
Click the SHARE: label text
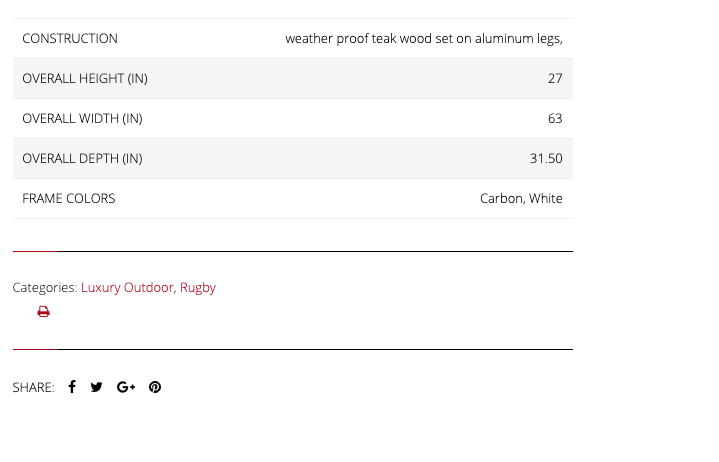click(33, 387)
